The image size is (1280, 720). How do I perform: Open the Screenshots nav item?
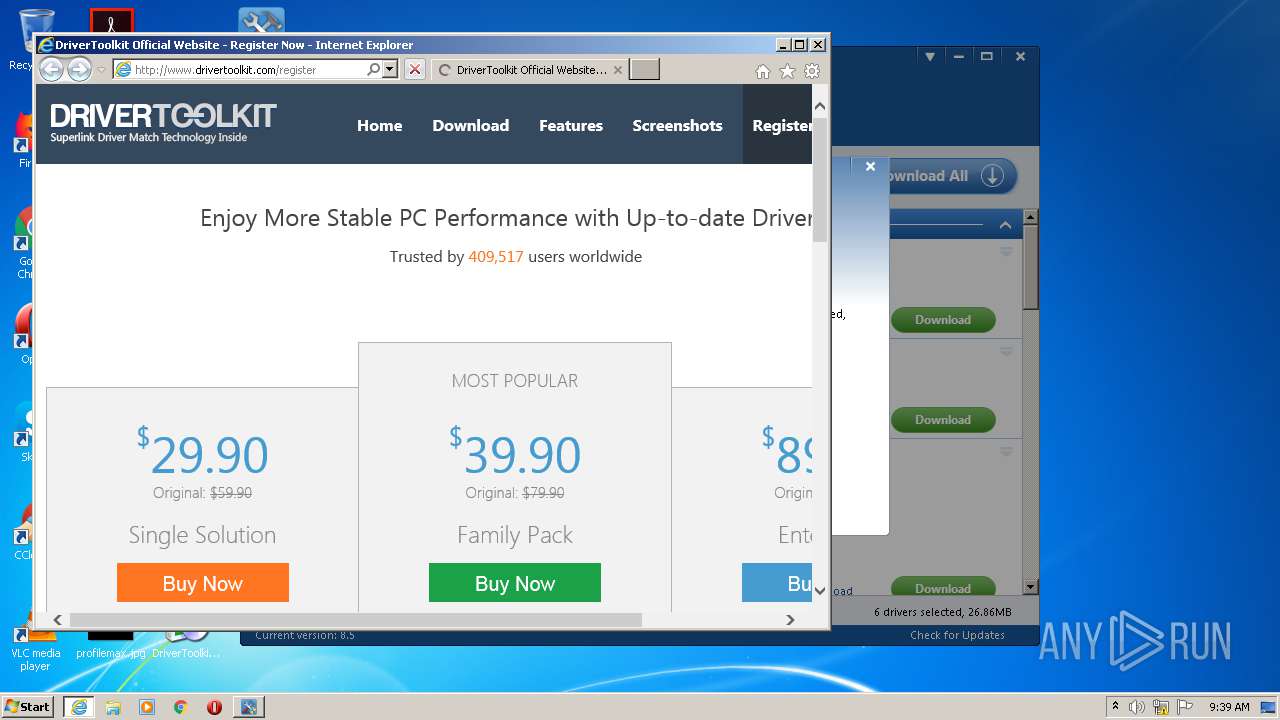coord(677,125)
